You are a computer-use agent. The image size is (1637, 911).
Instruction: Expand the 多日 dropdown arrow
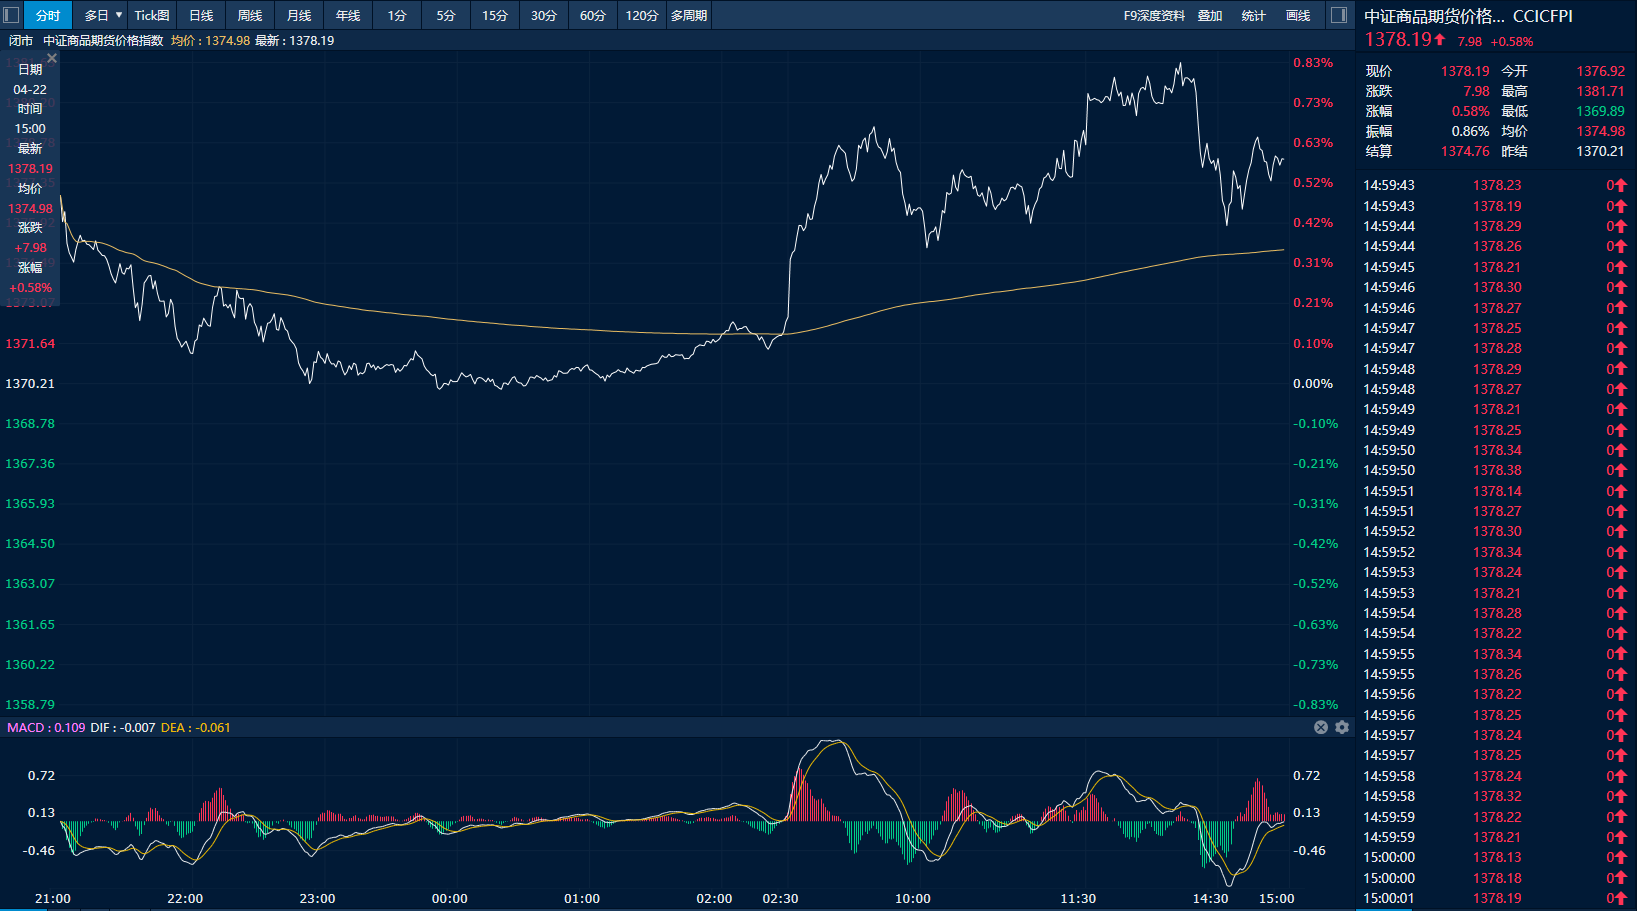(119, 15)
